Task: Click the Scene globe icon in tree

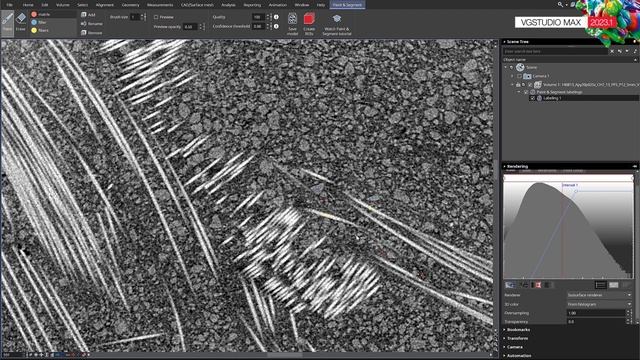Action: 520,67
